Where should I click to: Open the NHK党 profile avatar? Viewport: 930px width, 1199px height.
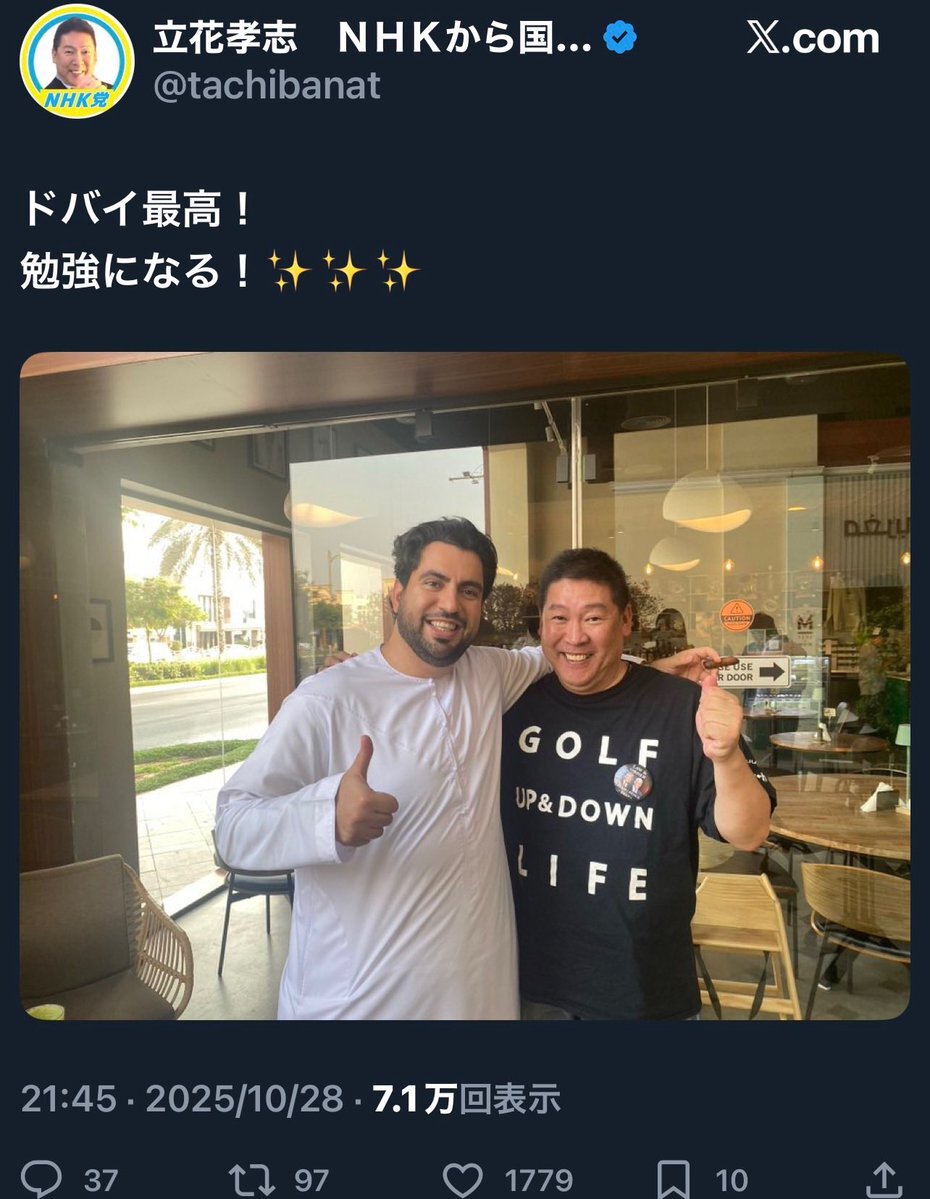[x=77, y=61]
